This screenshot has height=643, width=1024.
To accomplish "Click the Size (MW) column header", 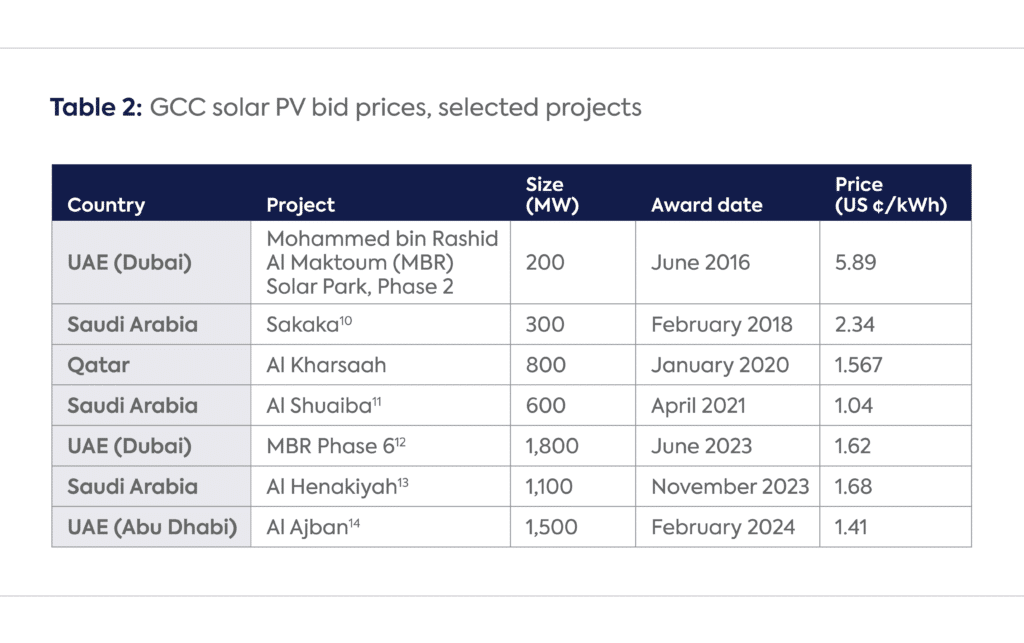I will 552,195.
